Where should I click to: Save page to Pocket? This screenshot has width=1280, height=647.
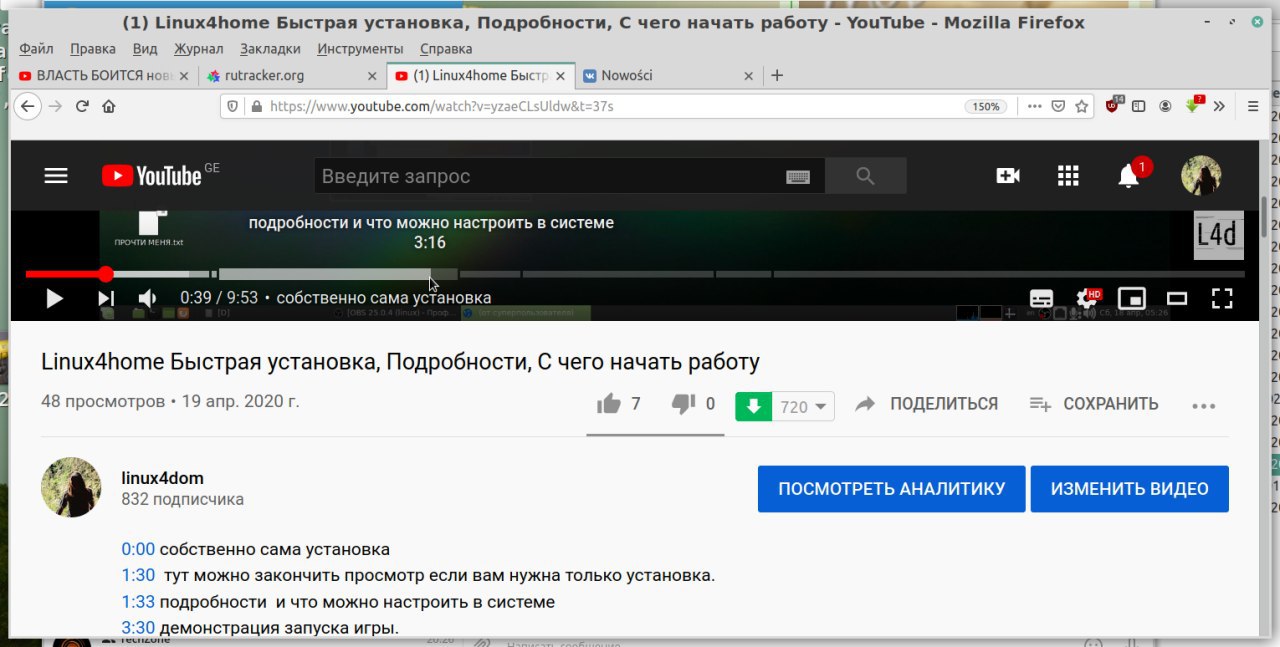pos(1058,106)
